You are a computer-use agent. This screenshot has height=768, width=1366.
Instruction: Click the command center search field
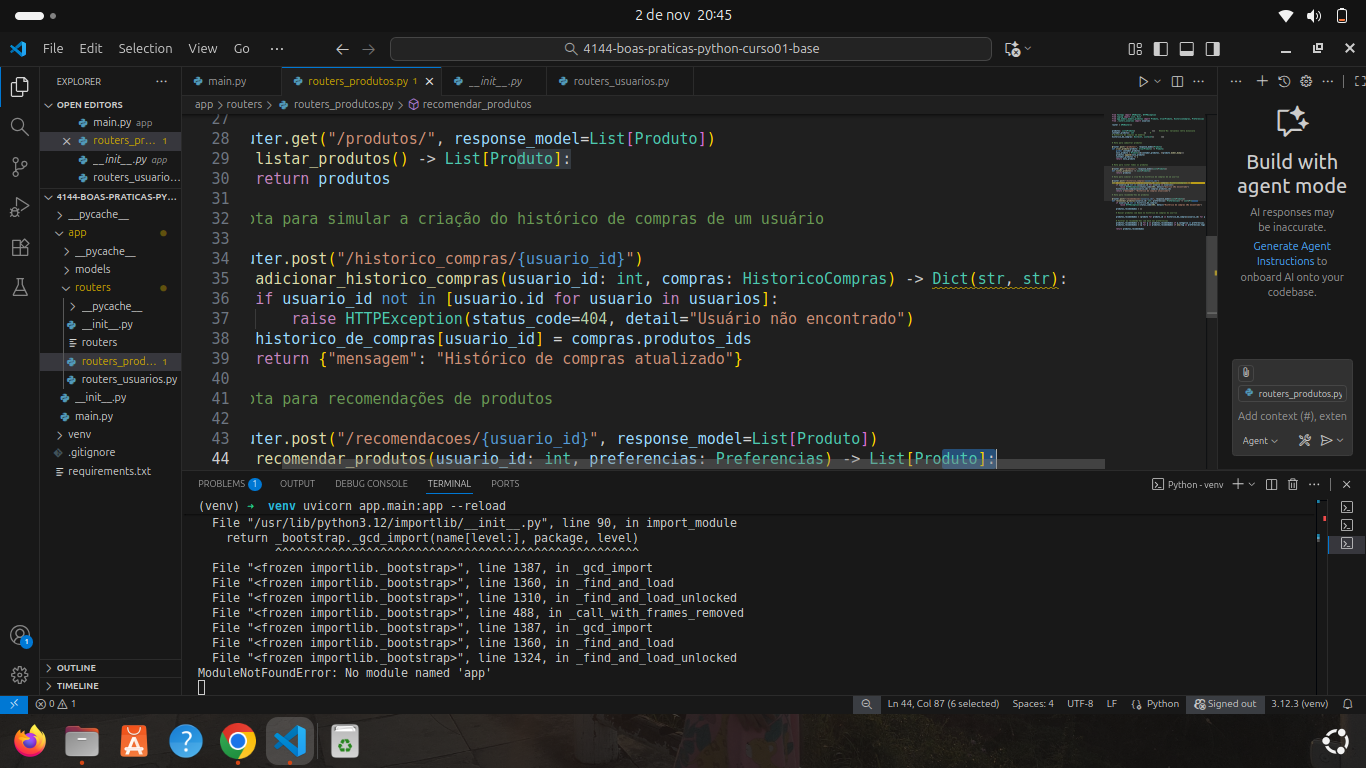(x=690, y=49)
